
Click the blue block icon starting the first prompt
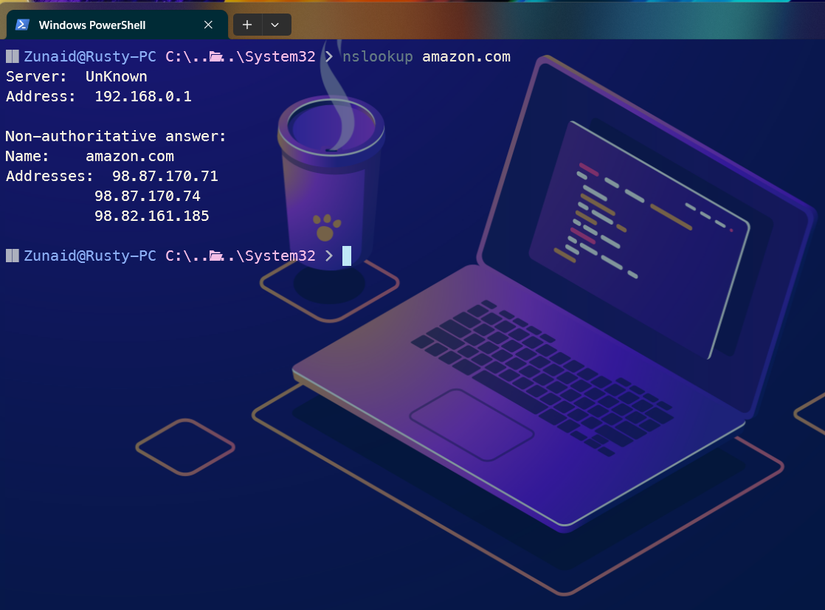13,56
